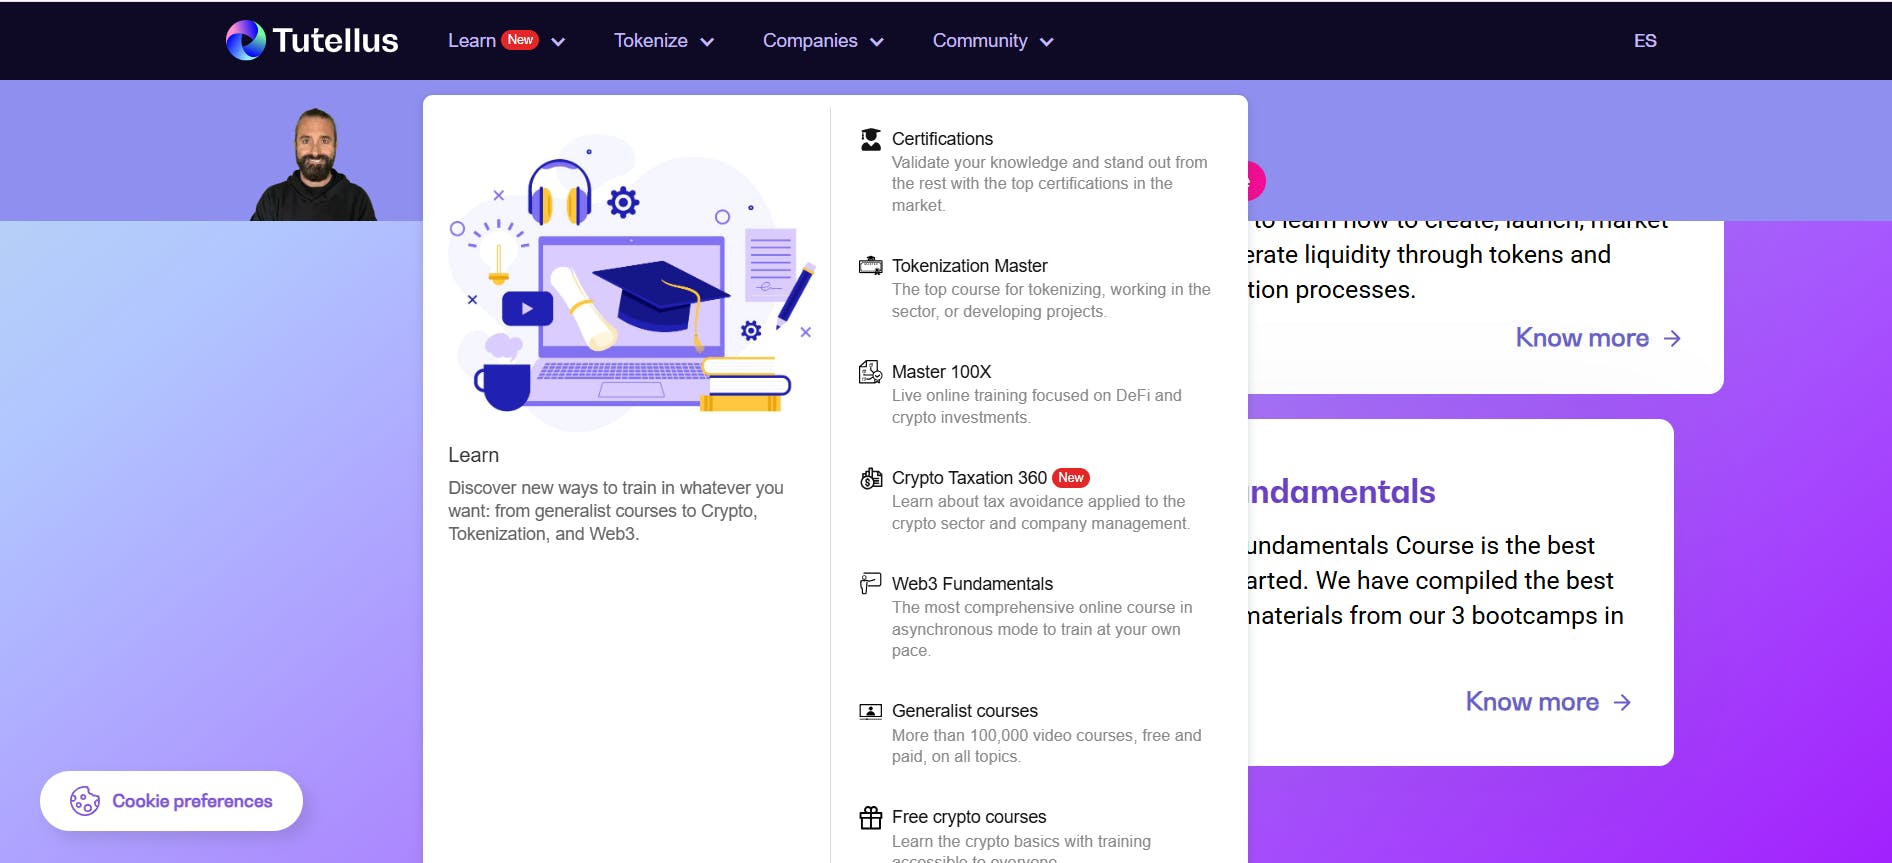
Task: Open Cookie preferences button
Action: [x=171, y=801]
